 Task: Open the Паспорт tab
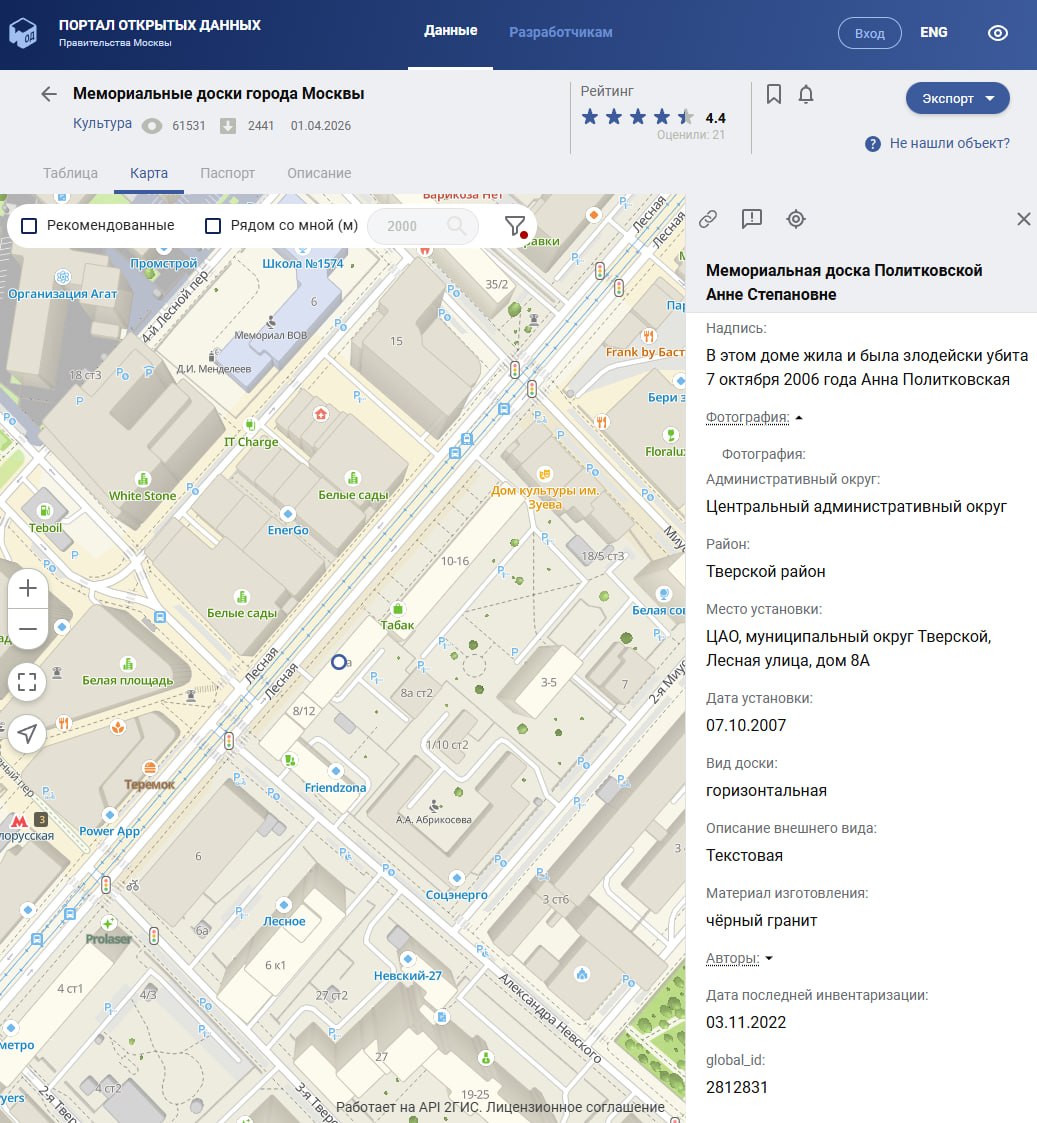click(x=228, y=173)
